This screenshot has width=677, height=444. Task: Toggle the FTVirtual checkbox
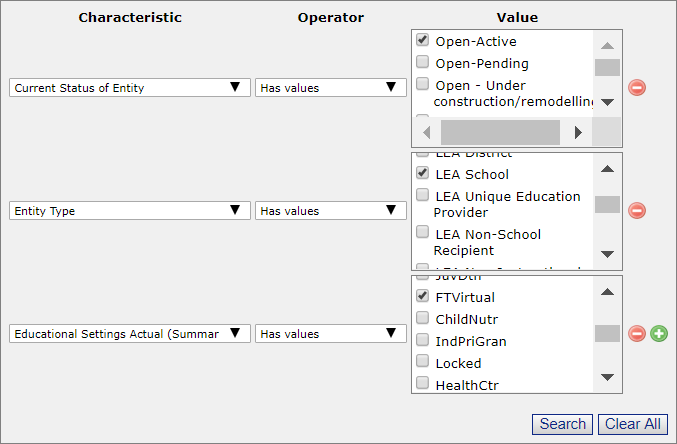tap(423, 297)
